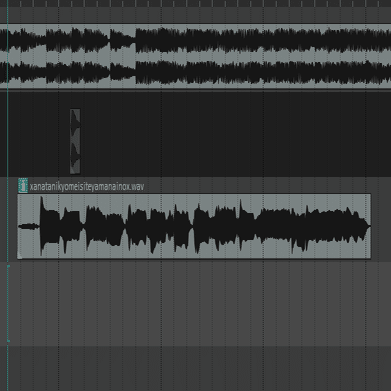Select the small narrow audio clip
The height and width of the screenshot is (391, 391).
(x=75, y=141)
